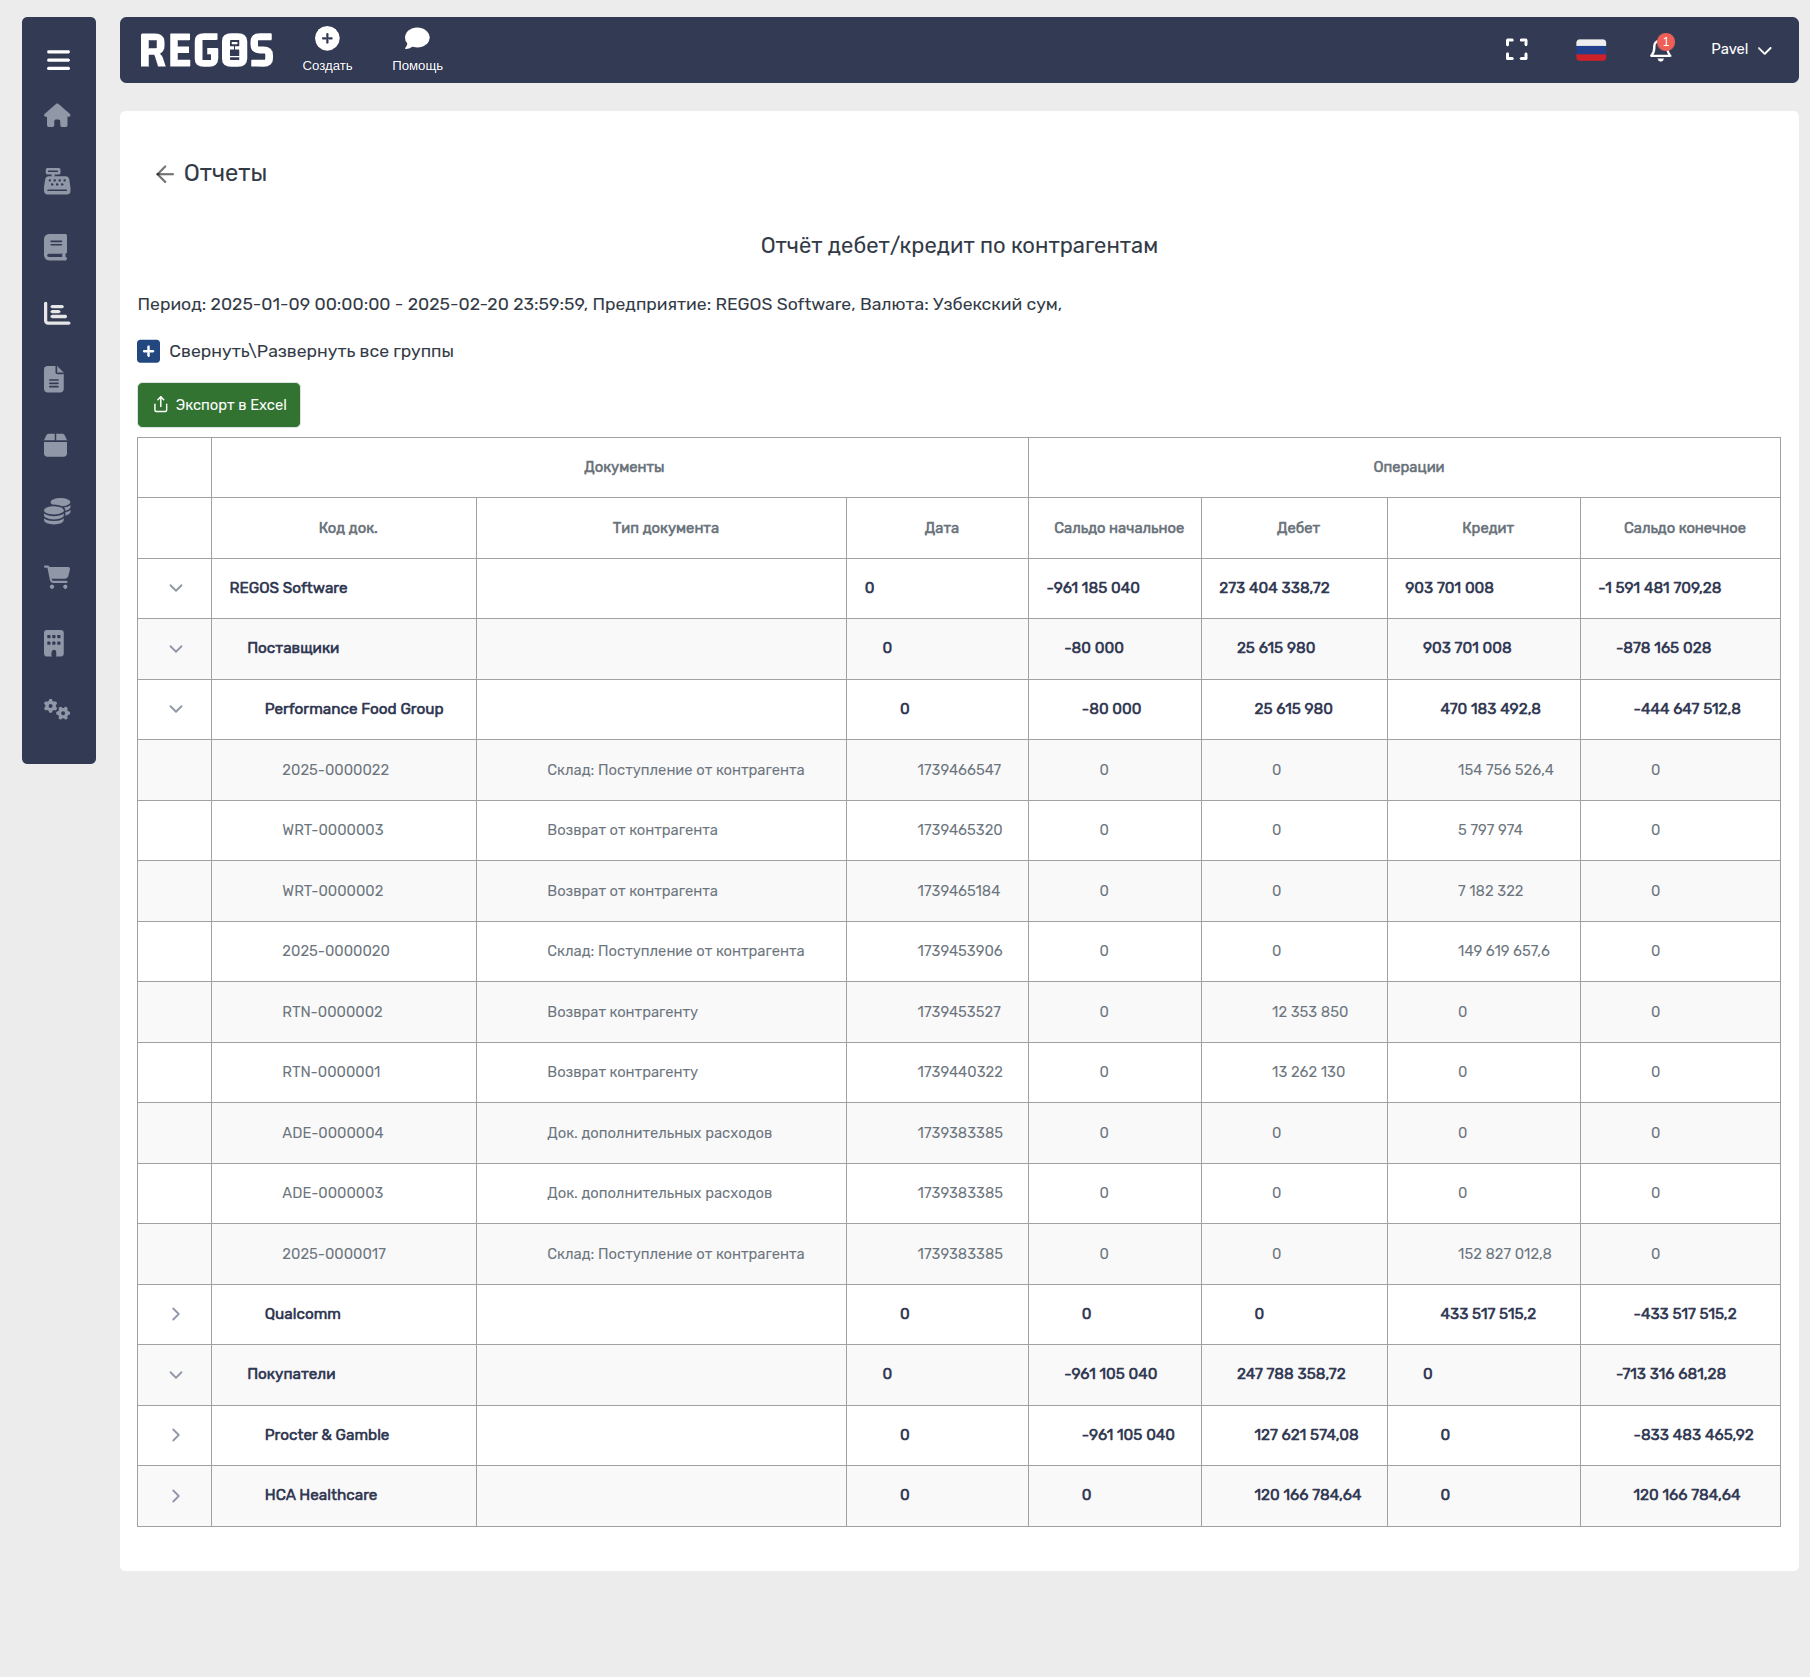Image resolution: width=1810 pixels, height=1677 pixels.
Task: Open the Pavel user dropdown
Action: pyautogui.click(x=1740, y=50)
